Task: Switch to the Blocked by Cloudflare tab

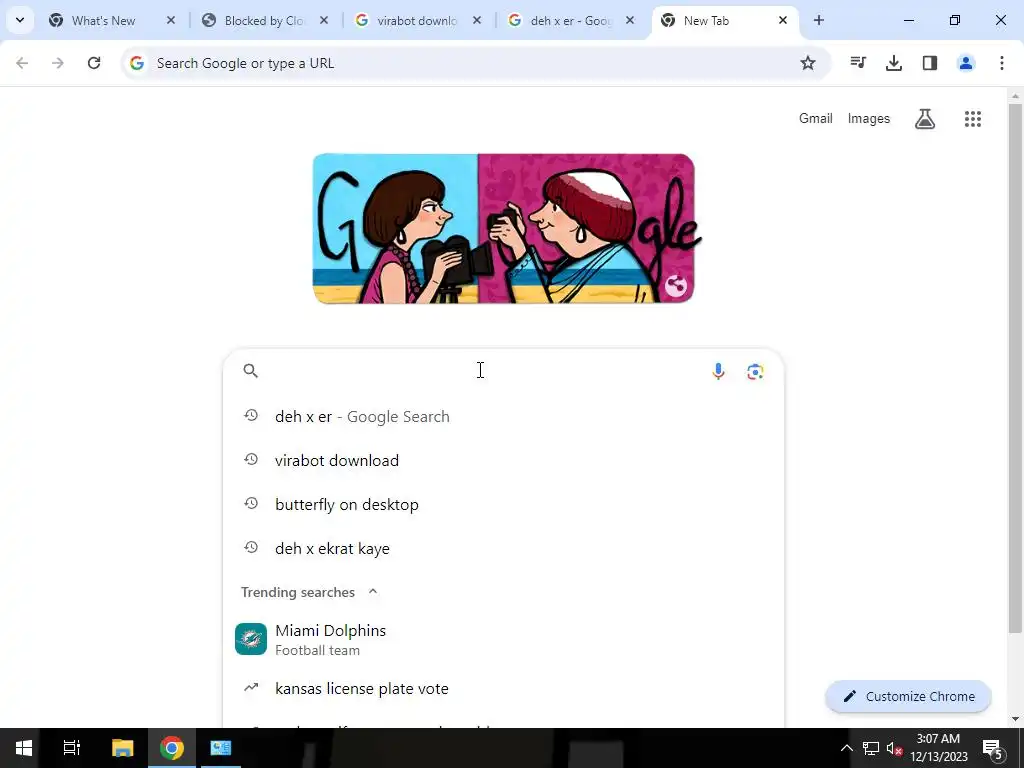Action: tap(265, 21)
